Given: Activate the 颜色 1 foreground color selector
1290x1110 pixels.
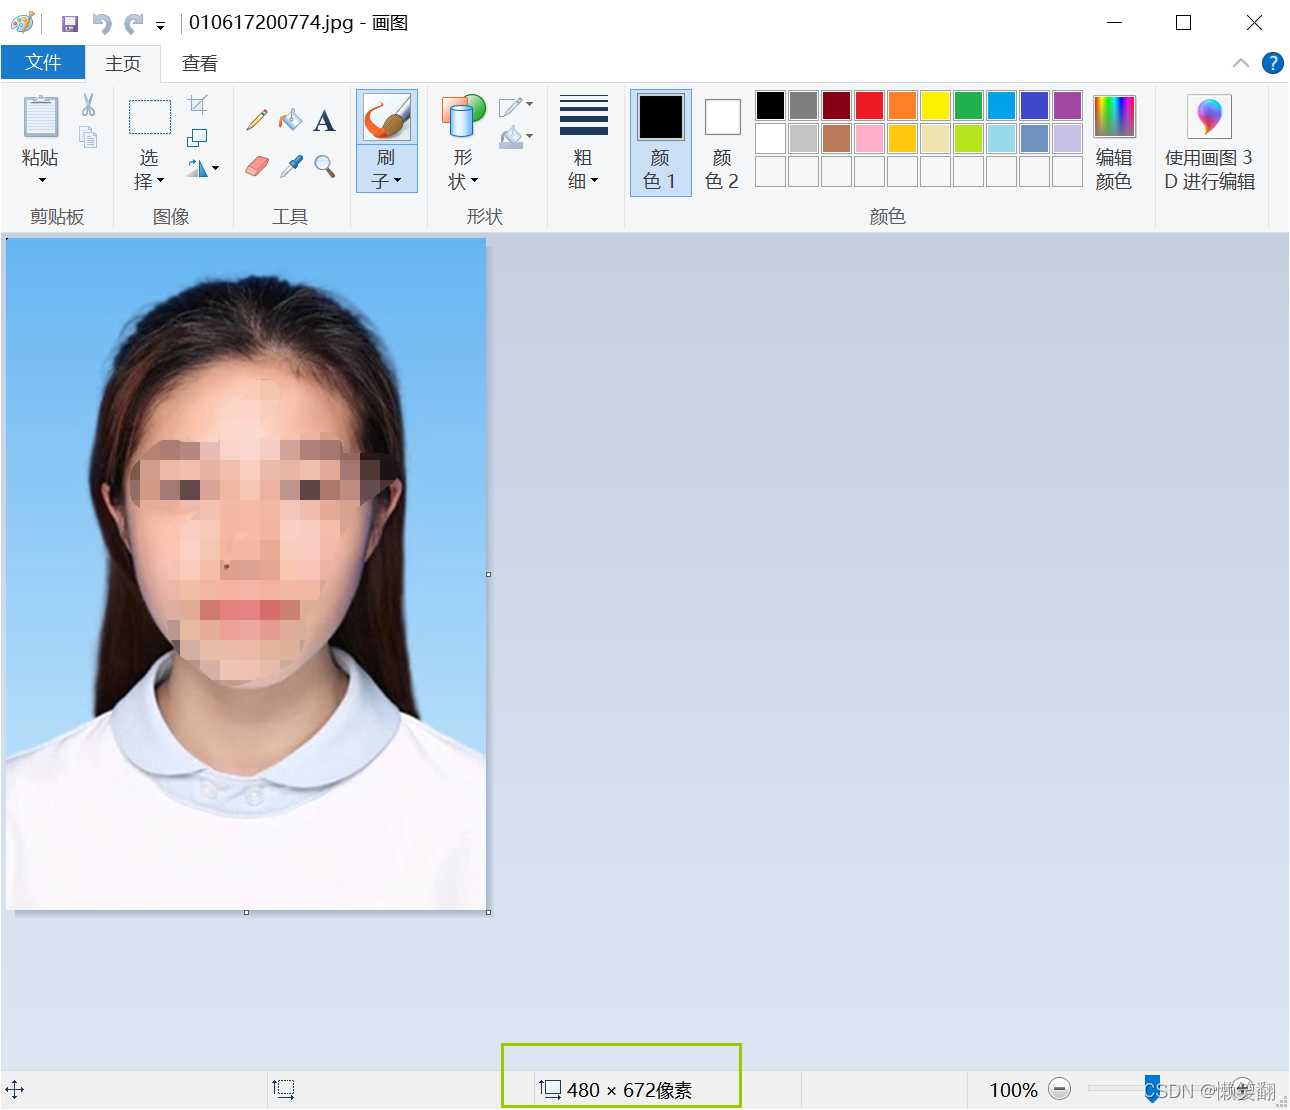Looking at the screenshot, I should (x=660, y=142).
